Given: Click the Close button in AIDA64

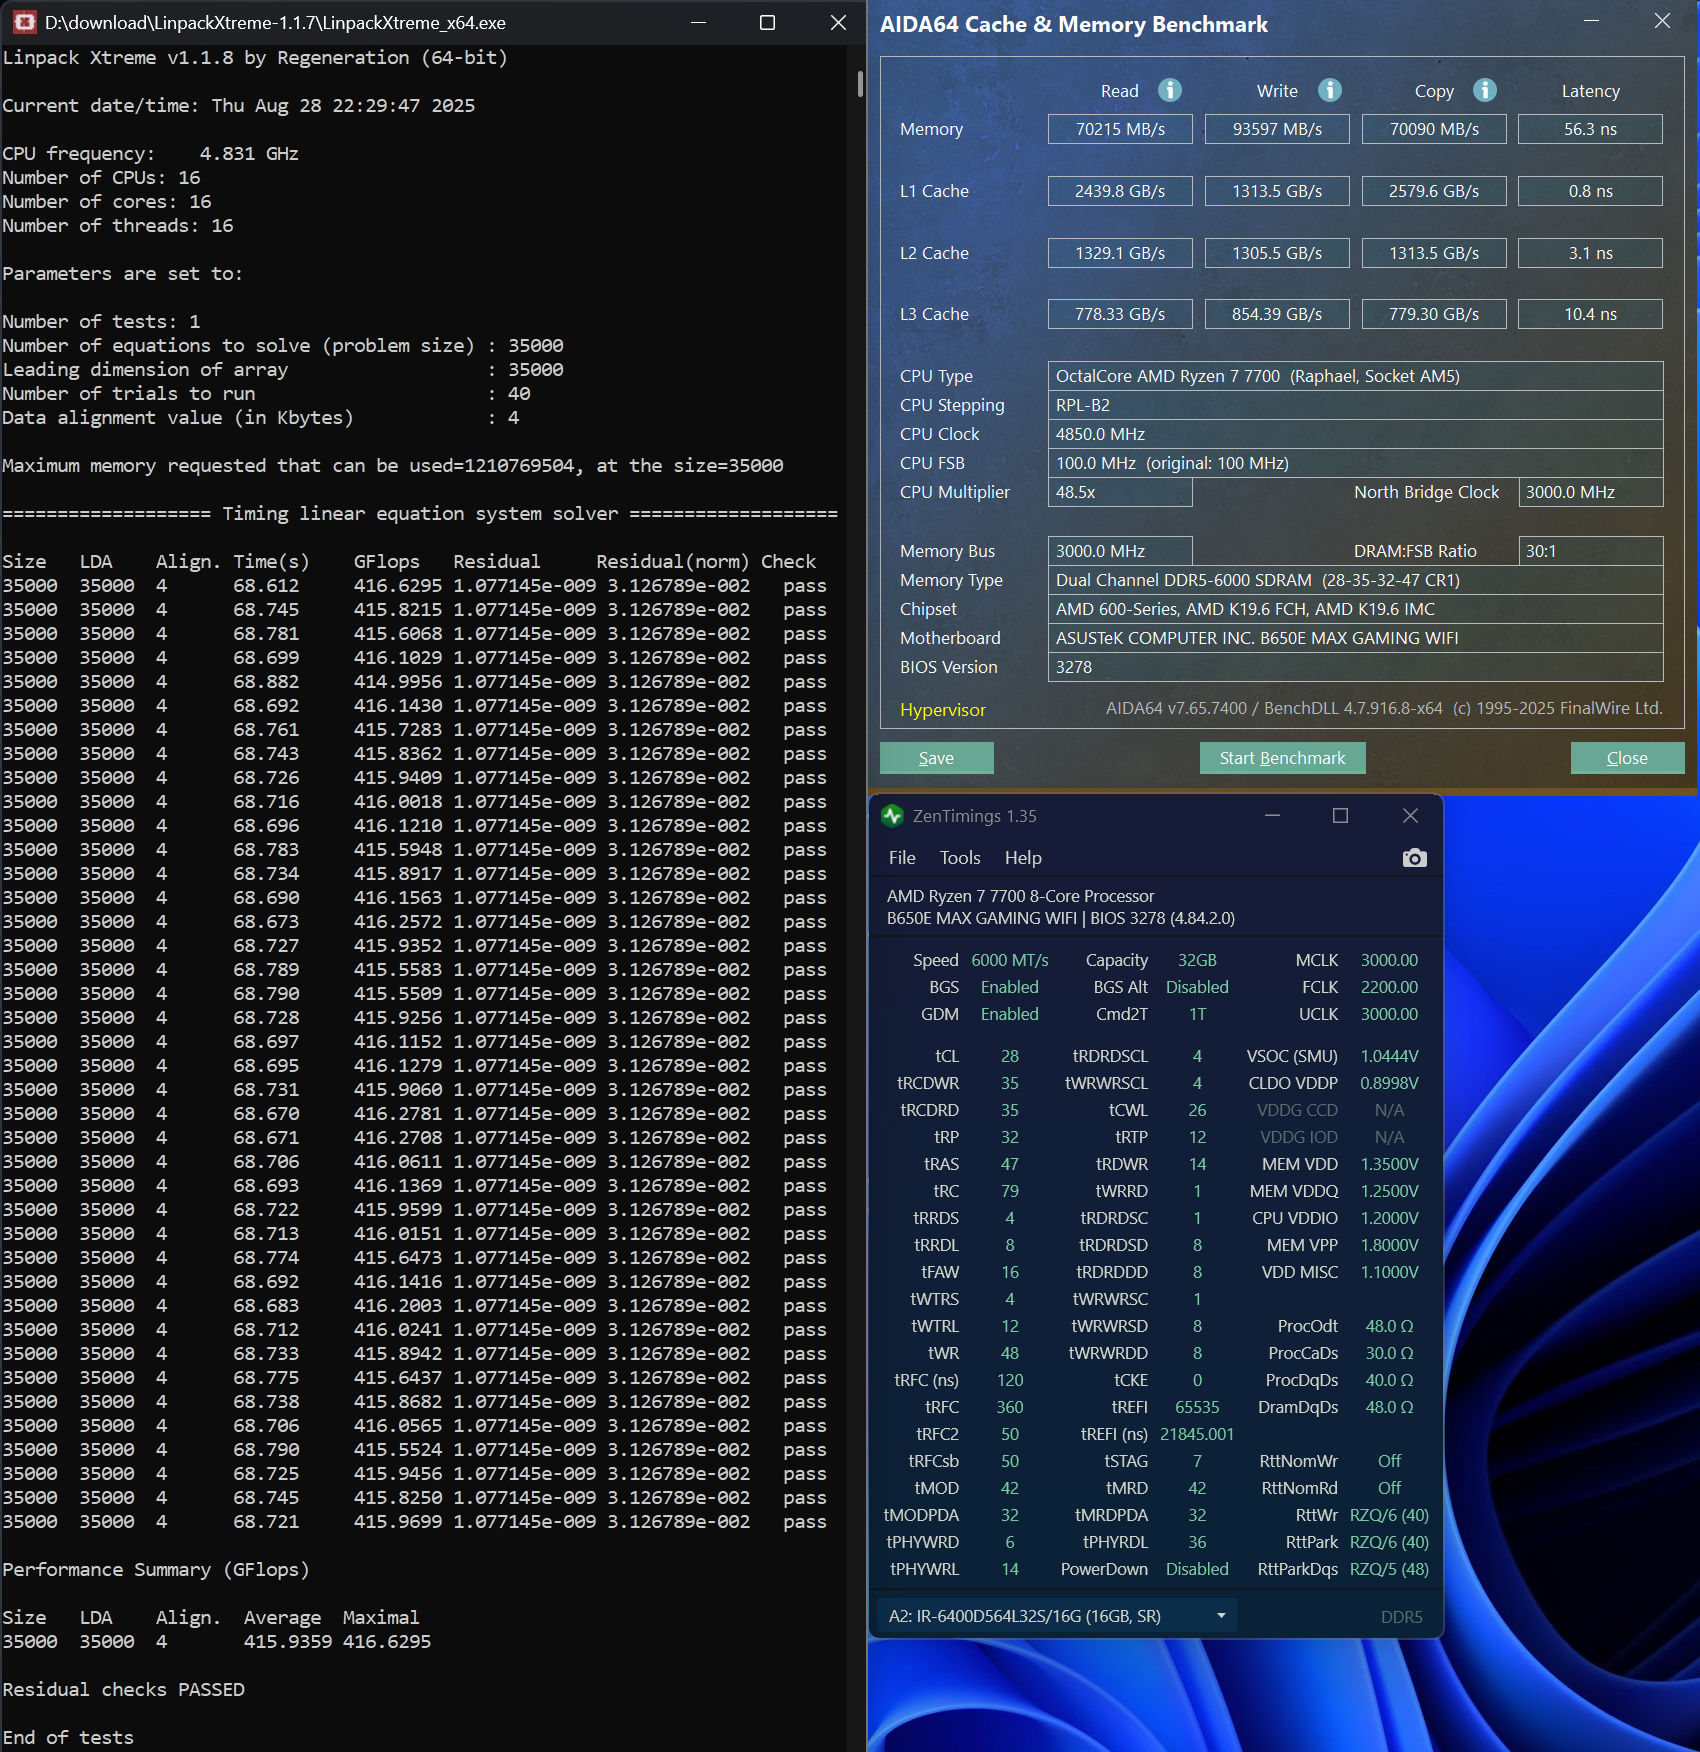Looking at the screenshot, I should coord(1626,758).
